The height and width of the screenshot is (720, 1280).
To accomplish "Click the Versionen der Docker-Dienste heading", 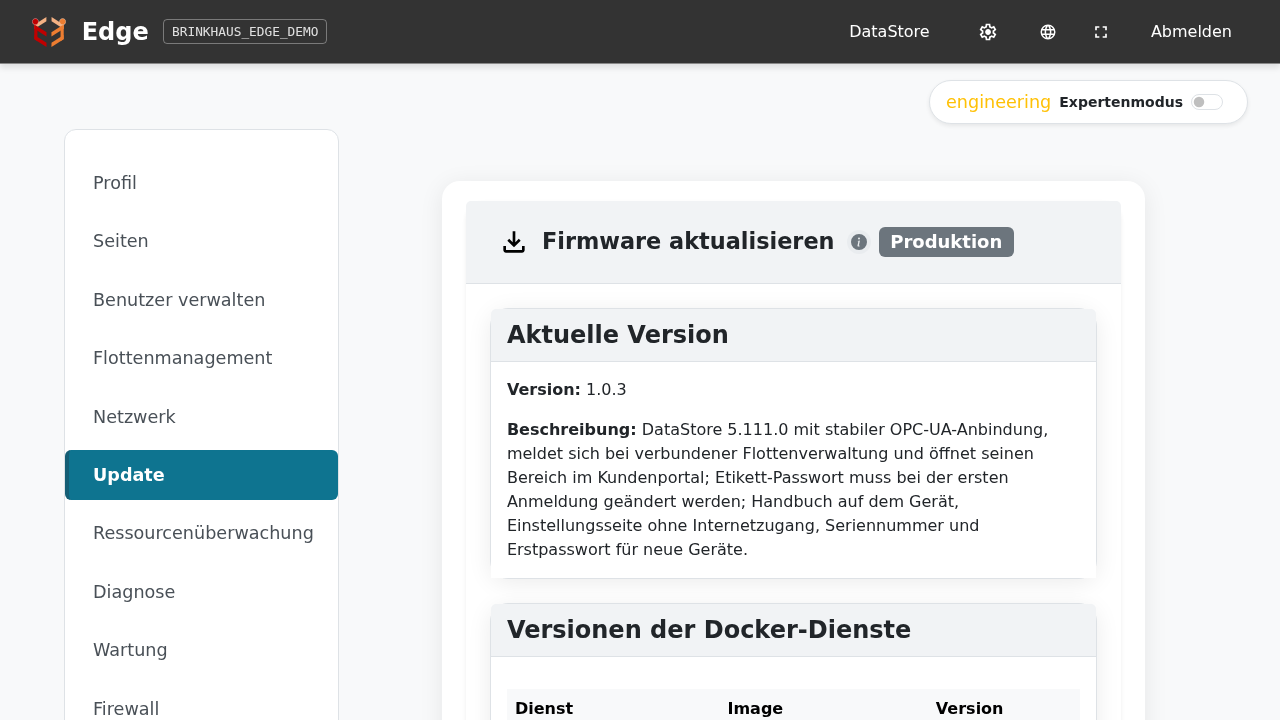I will [709, 630].
